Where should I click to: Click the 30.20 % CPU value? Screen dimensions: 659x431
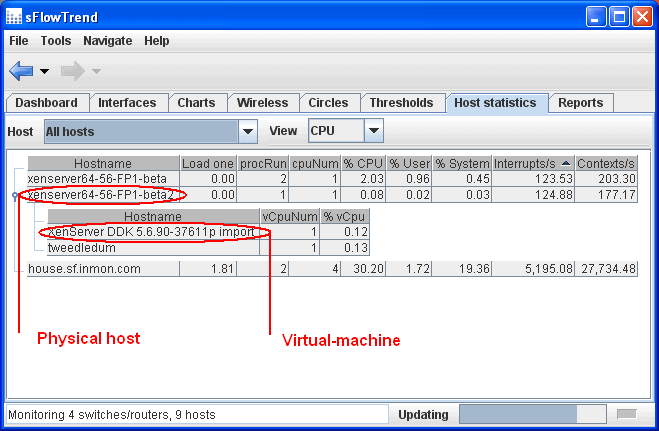click(x=368, y=269)
